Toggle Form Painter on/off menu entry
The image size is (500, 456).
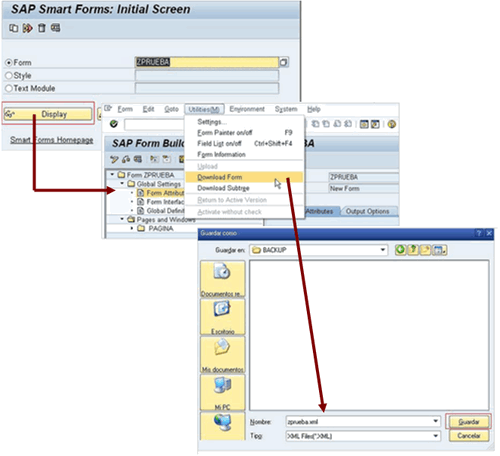tap(244, 133)
